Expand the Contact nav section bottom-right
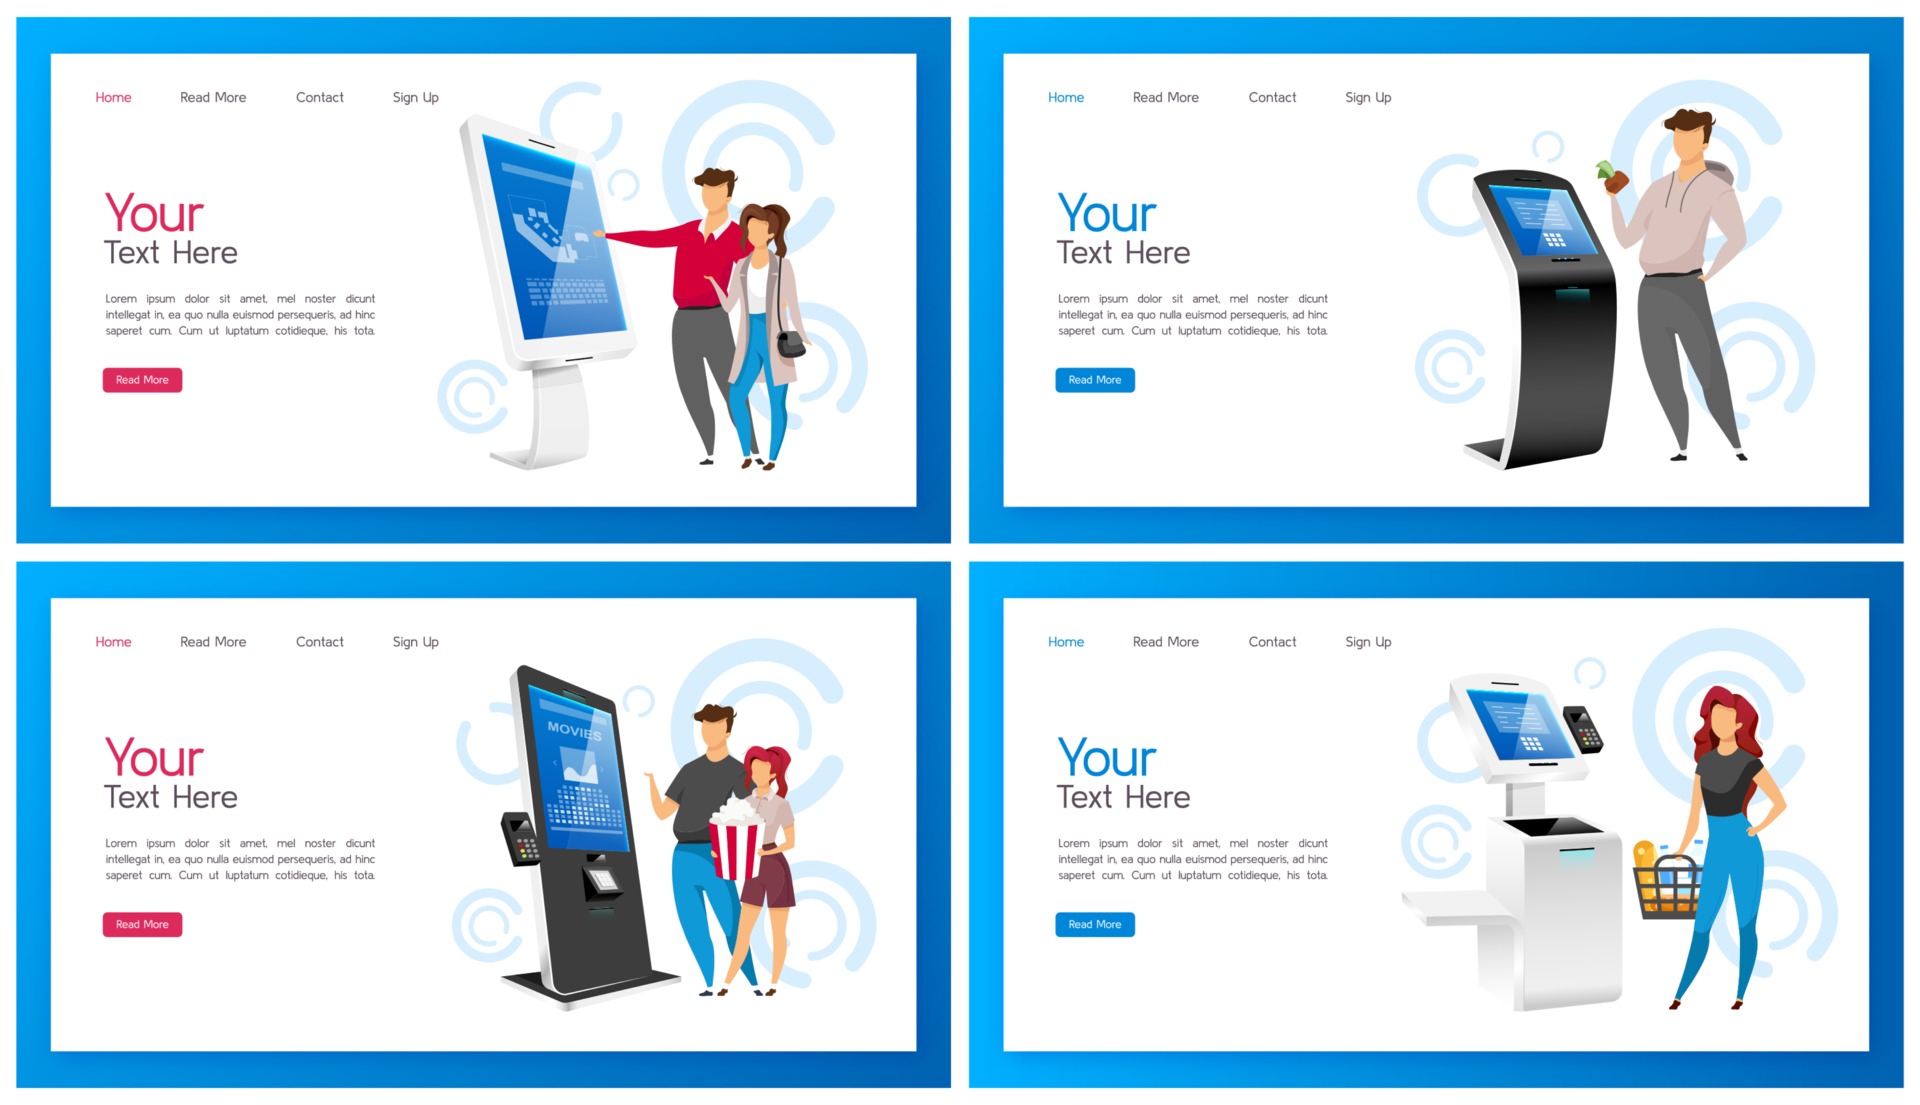The height and width of the screenshot is (1105, 1920). click(1273, 642)
